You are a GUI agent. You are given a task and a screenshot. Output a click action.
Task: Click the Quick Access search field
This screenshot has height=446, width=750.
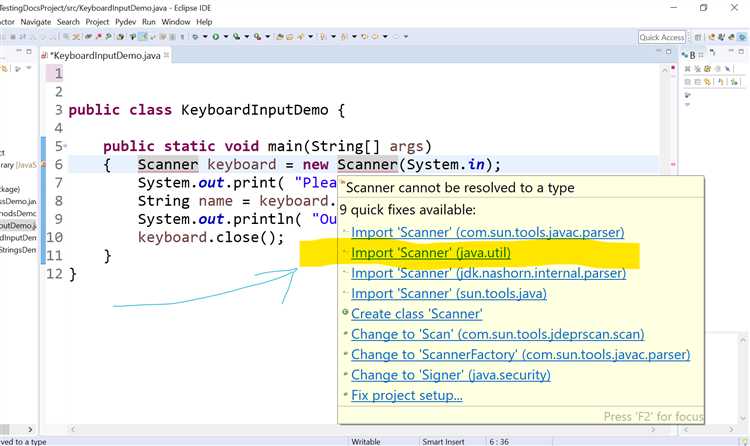point(662,37)
